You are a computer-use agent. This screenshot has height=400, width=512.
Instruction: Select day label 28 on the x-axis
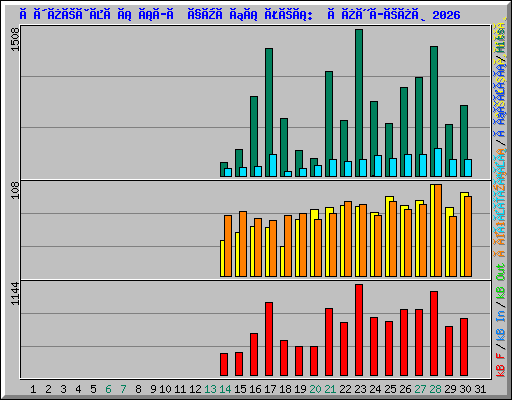point(435,389)
